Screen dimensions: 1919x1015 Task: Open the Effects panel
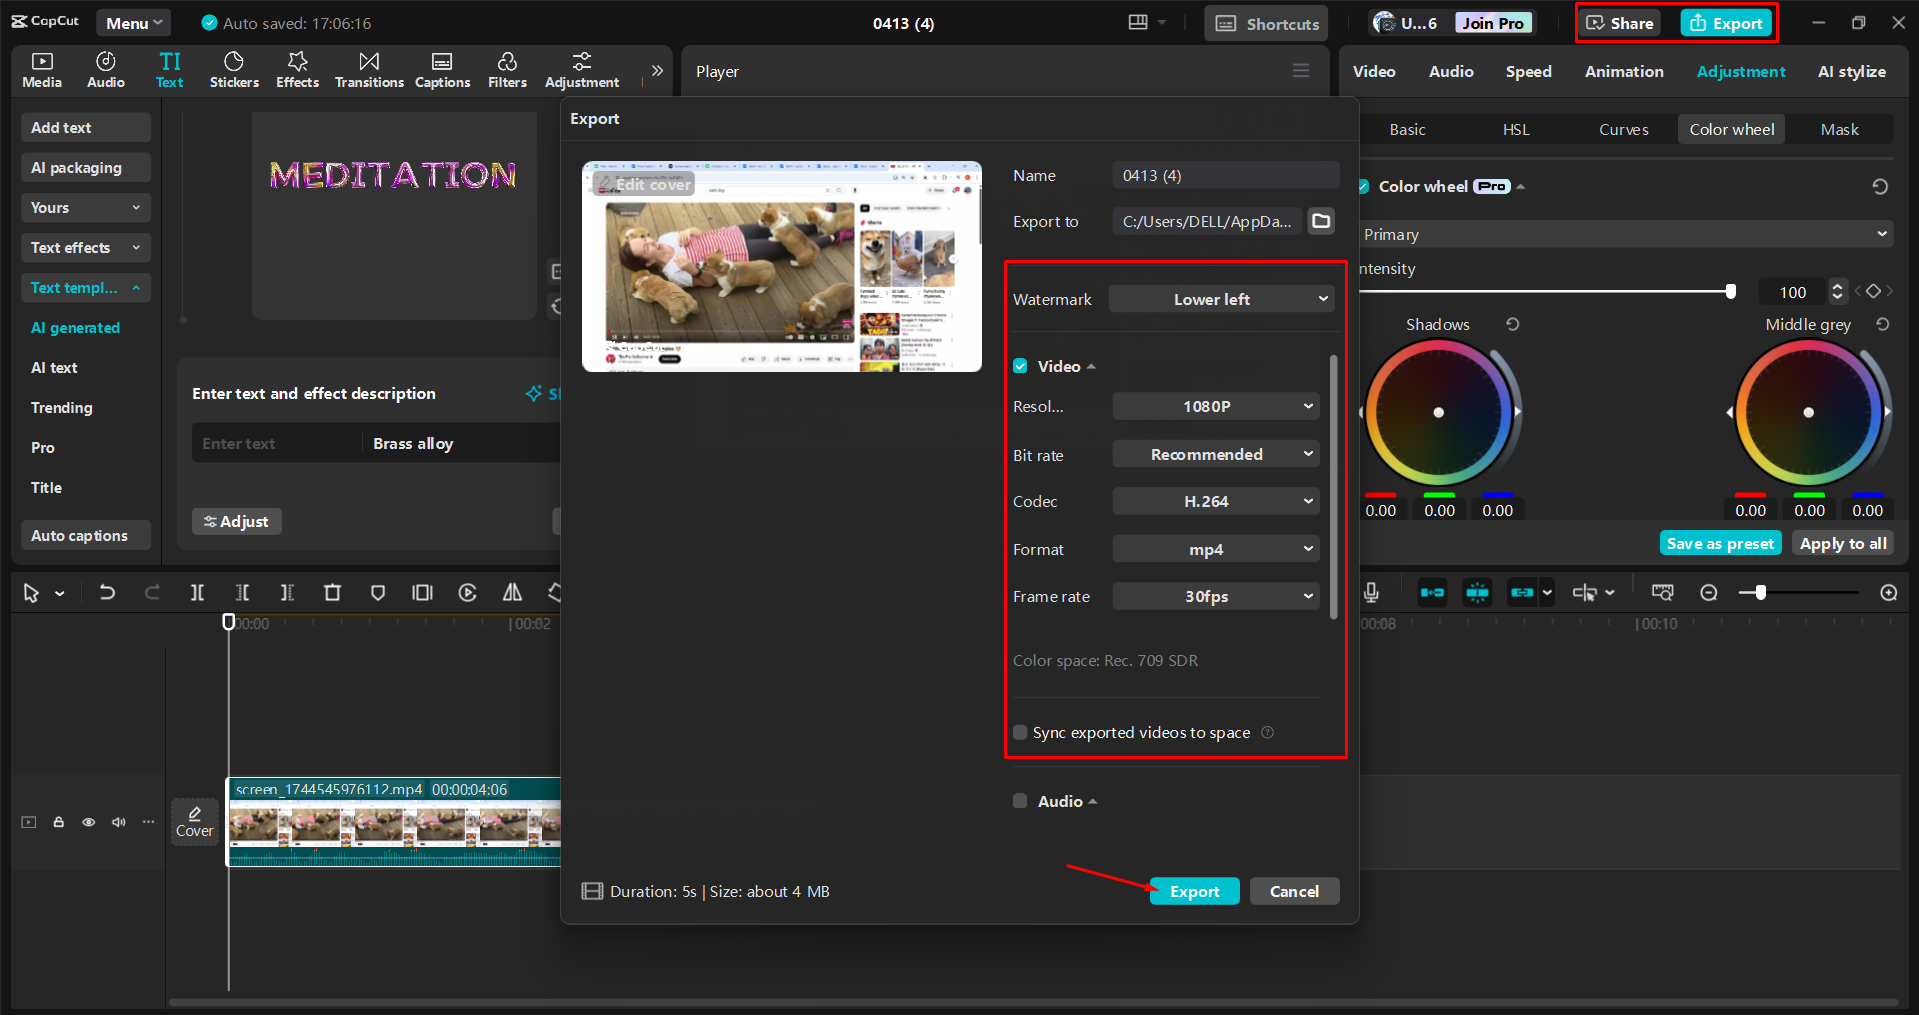tap(297, 69)
